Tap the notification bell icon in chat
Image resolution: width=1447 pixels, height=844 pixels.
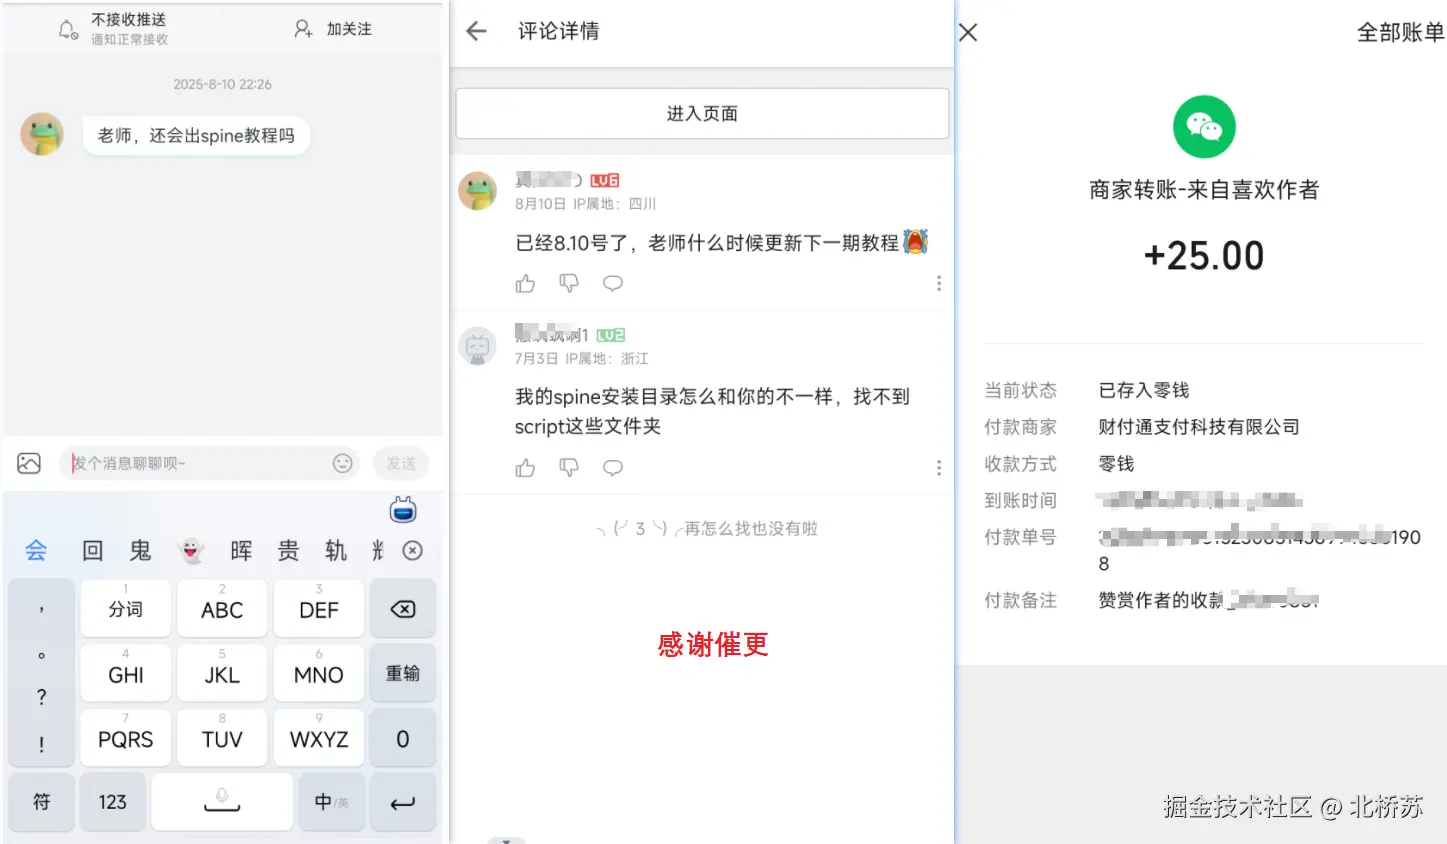[x=67, y=30]
